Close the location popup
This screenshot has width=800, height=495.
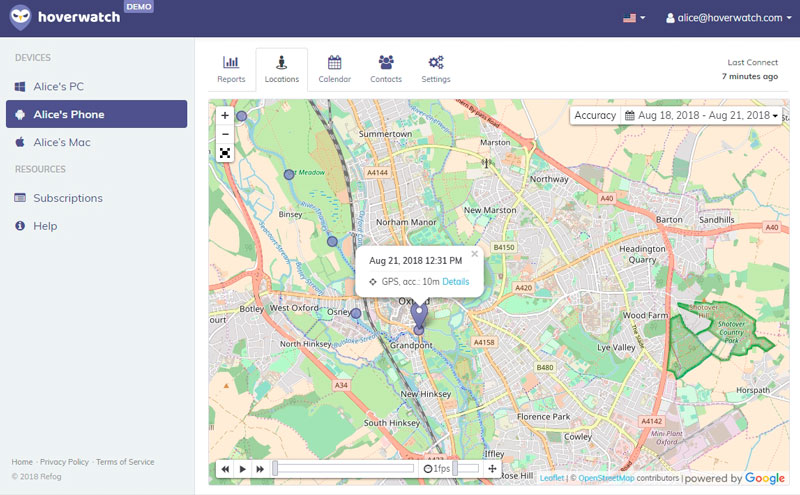pos(474,254)
